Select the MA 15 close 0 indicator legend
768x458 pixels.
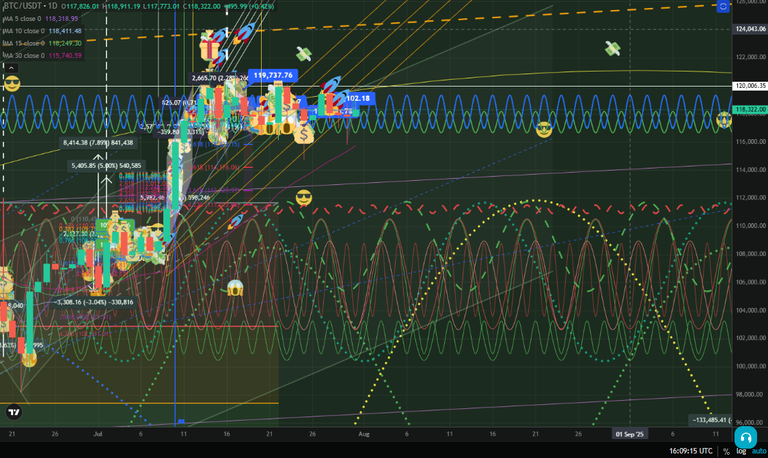click(42, 43)
